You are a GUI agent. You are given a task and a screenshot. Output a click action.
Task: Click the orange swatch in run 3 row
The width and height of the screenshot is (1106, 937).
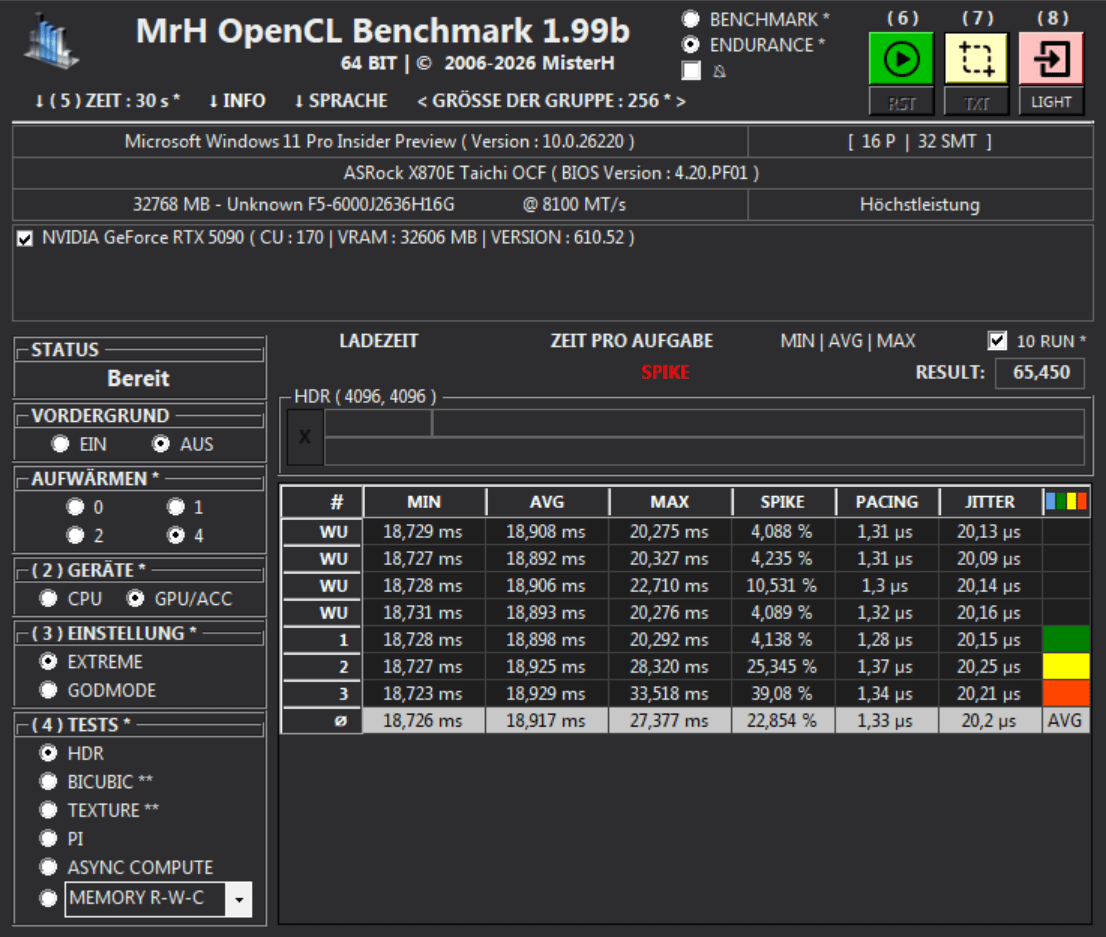pos(1066,693)
